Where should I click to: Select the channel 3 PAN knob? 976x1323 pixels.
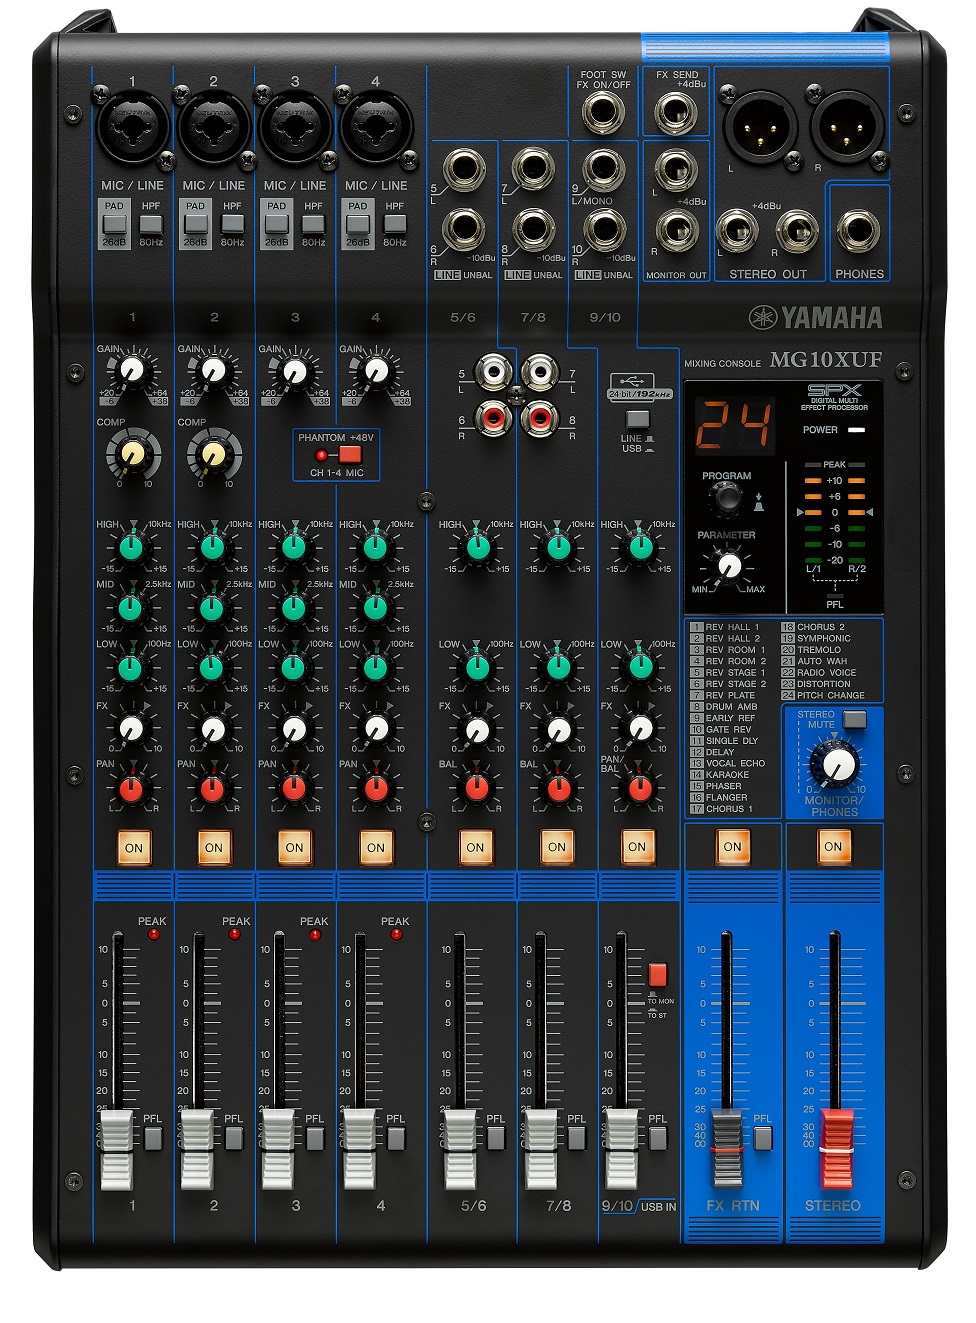coord(294,787)
